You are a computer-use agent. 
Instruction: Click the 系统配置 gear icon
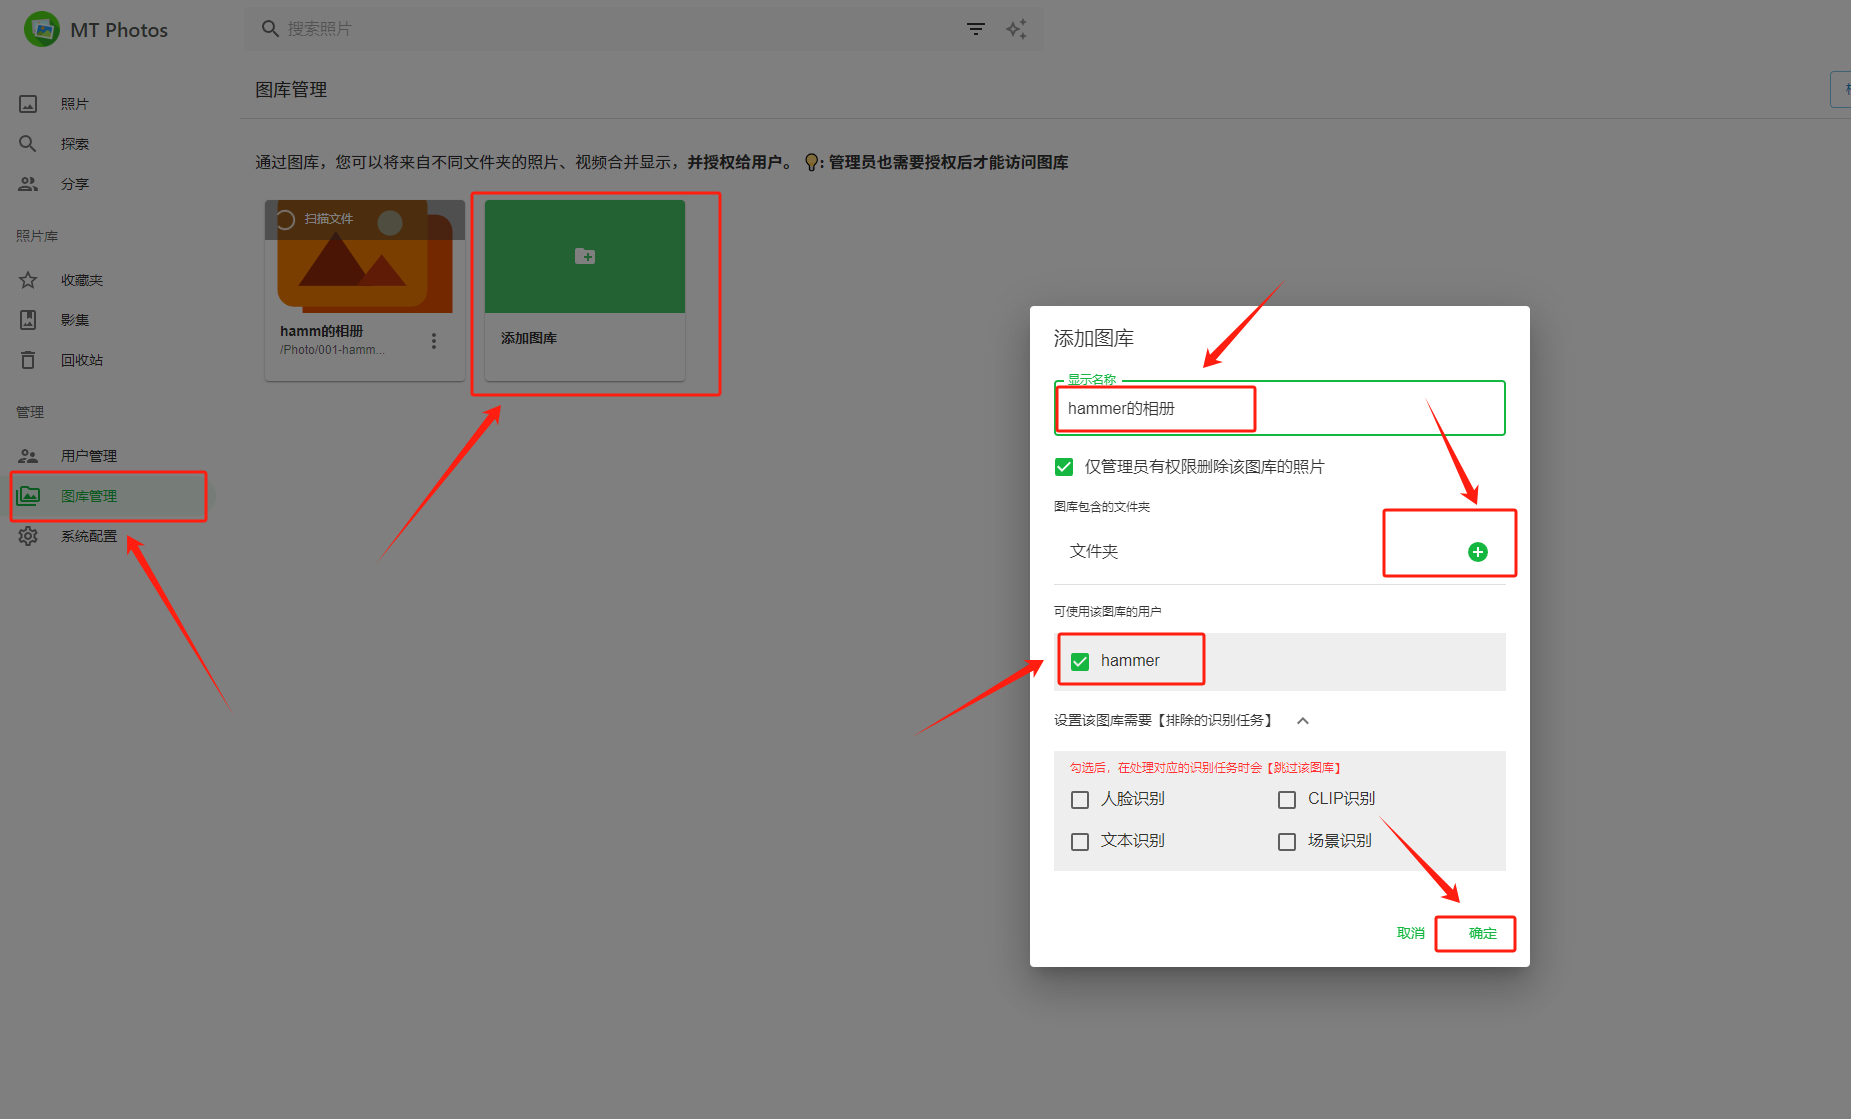[28, 536]
